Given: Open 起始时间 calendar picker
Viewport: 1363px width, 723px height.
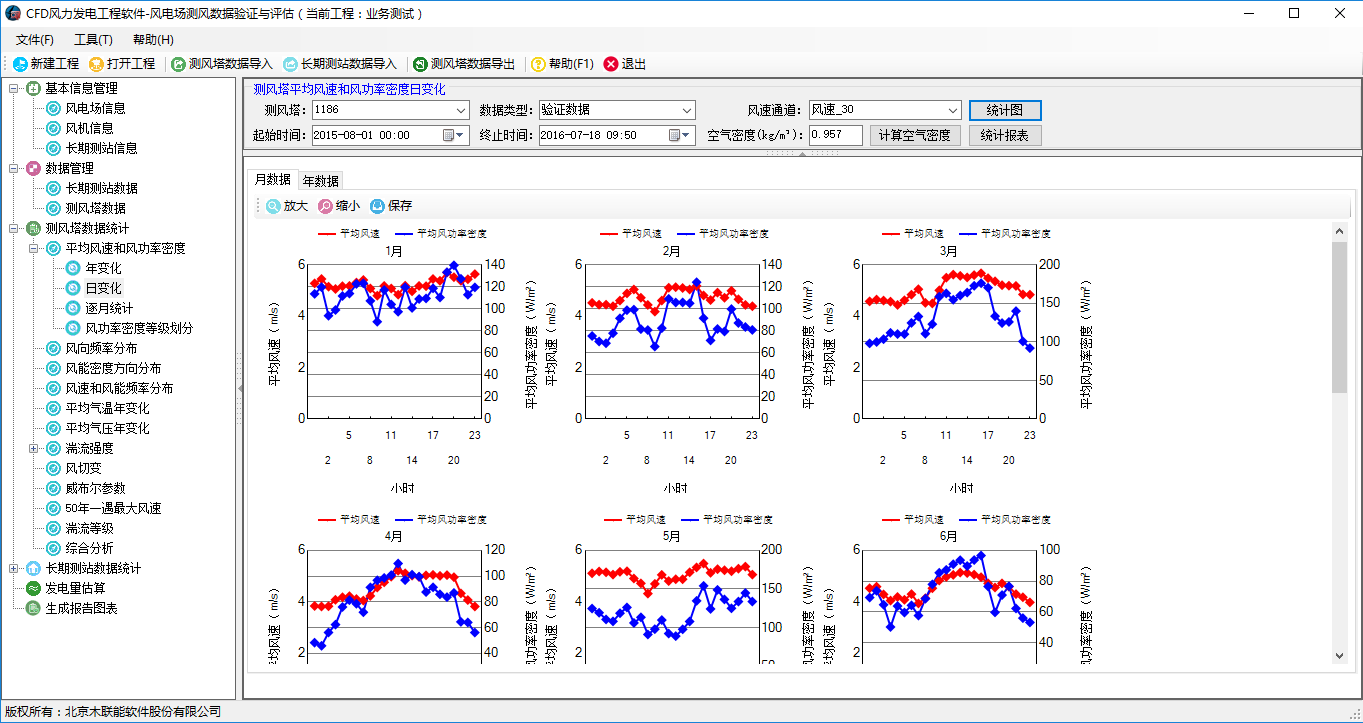Looking at the screenshot, I should pos(454,135).
